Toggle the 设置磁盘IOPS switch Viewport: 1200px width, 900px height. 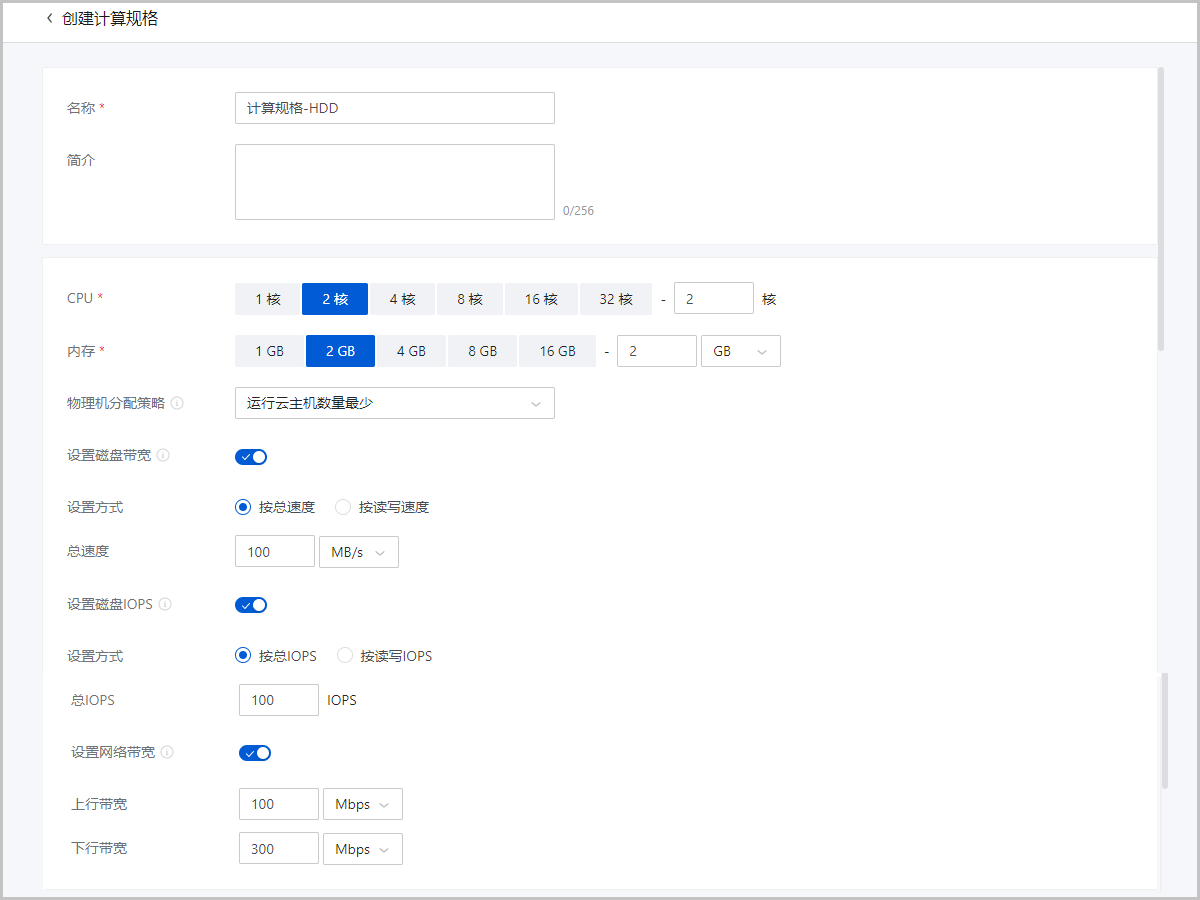[x=251, y=605]
